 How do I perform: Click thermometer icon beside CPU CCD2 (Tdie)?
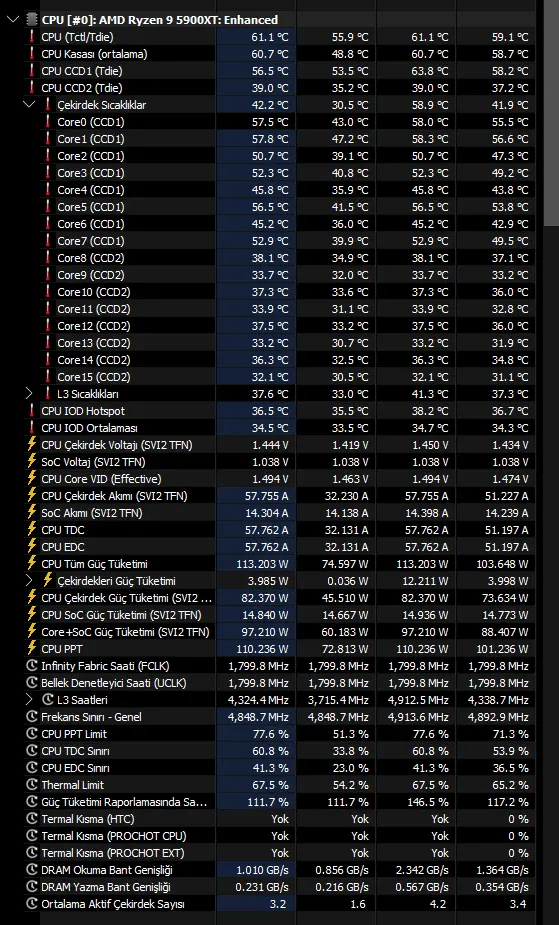point(32,88)
